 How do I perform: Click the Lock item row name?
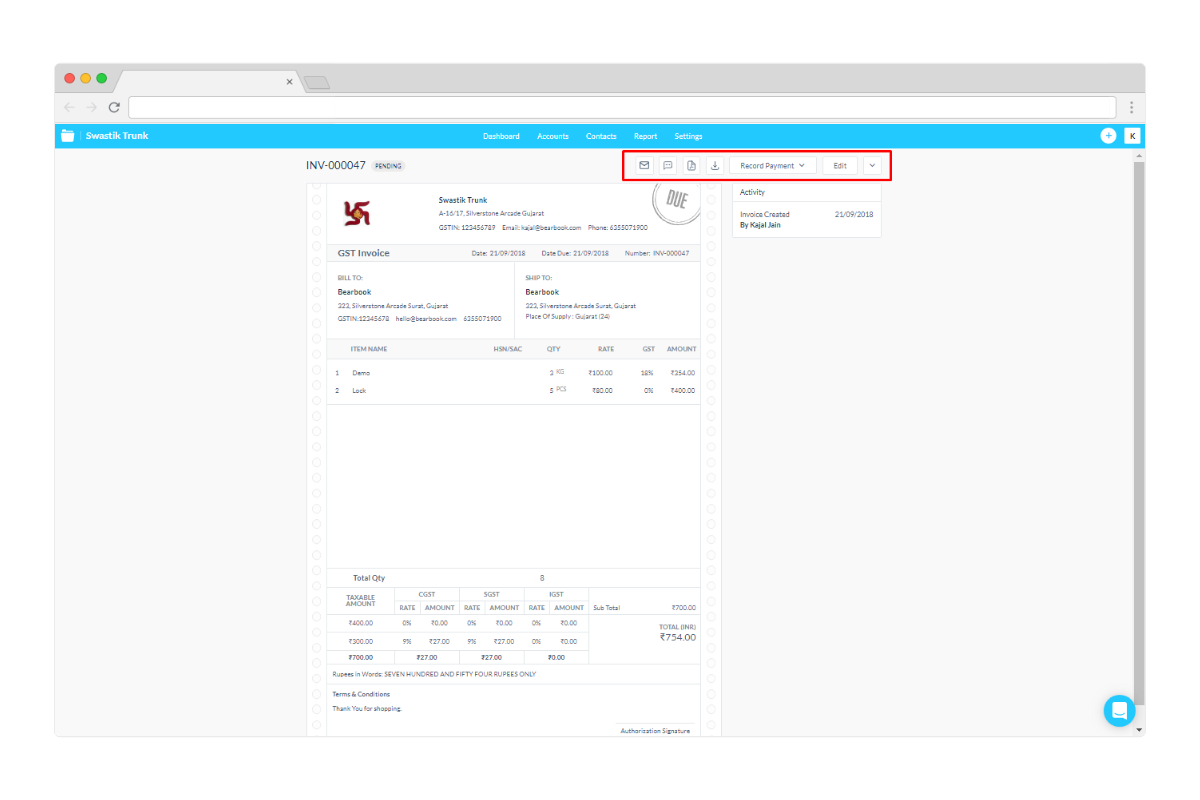tap(359, 391)
